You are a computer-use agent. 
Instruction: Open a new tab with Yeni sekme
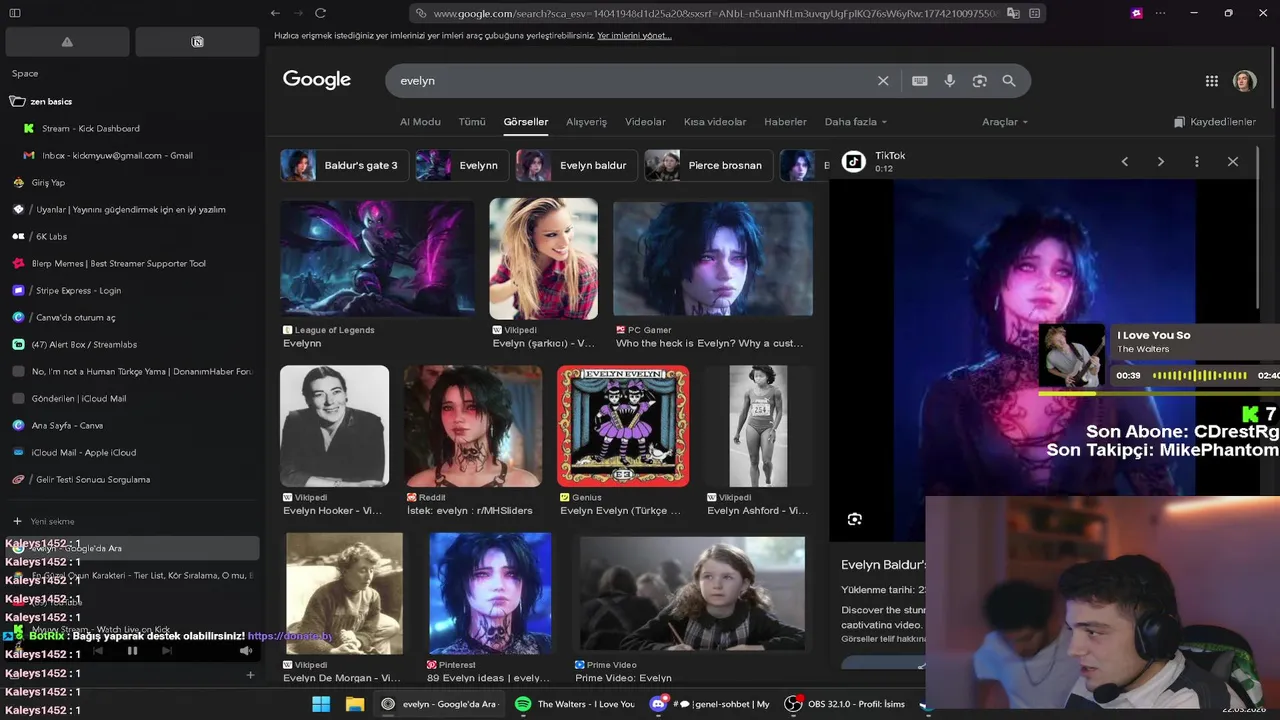tap(130, 521)
